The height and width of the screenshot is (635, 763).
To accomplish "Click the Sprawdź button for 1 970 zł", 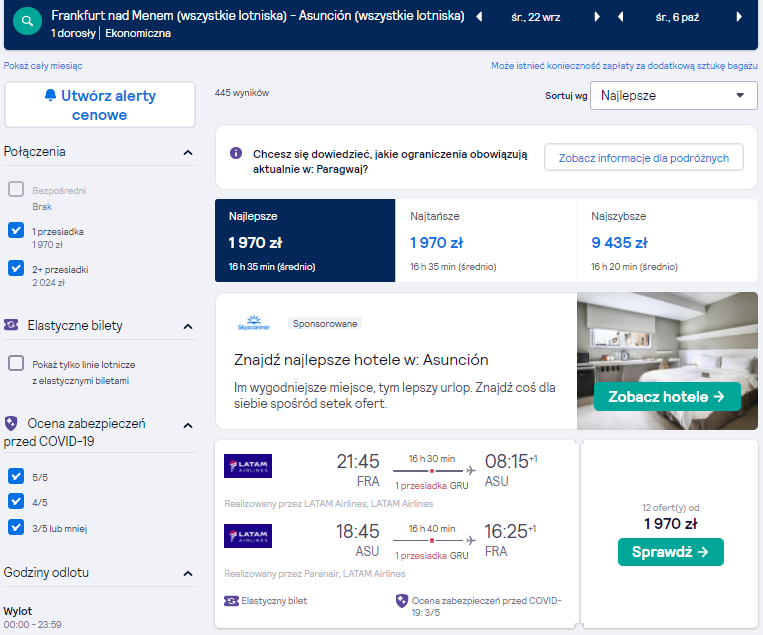I will point(671,552).
